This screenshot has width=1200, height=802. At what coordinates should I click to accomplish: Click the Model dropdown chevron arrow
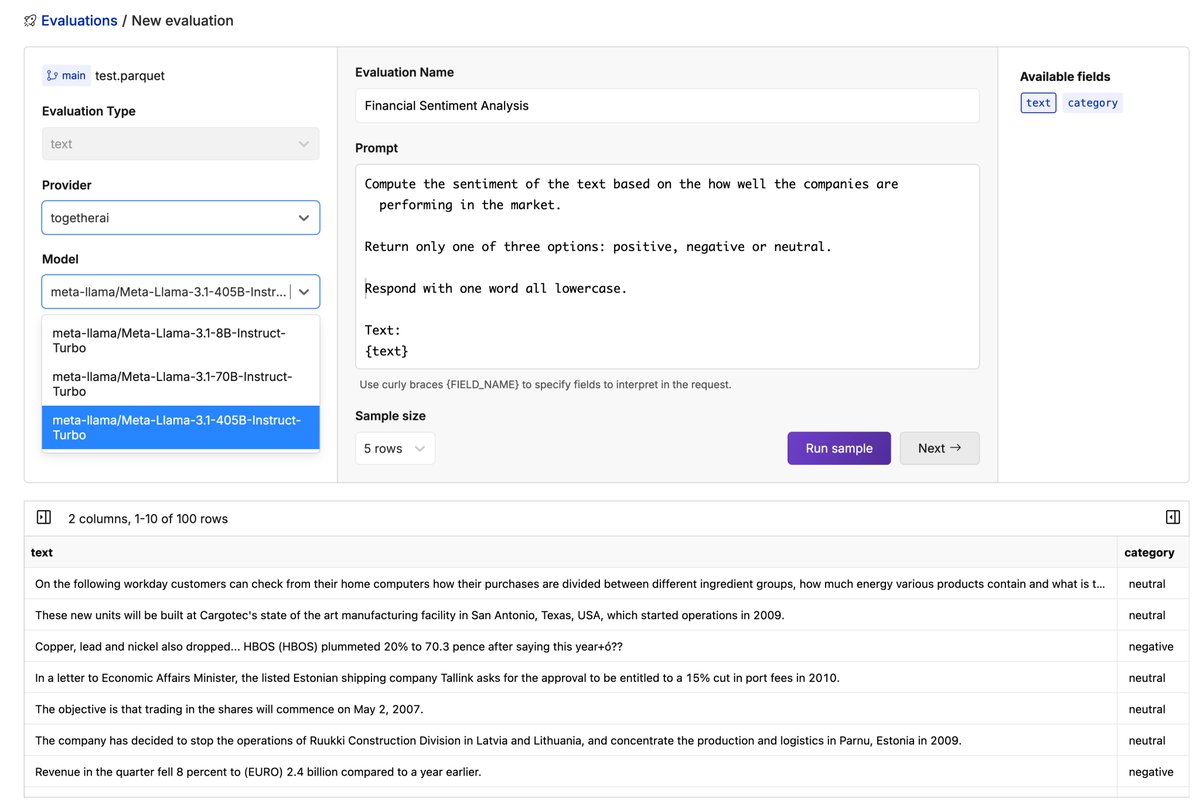304,292
